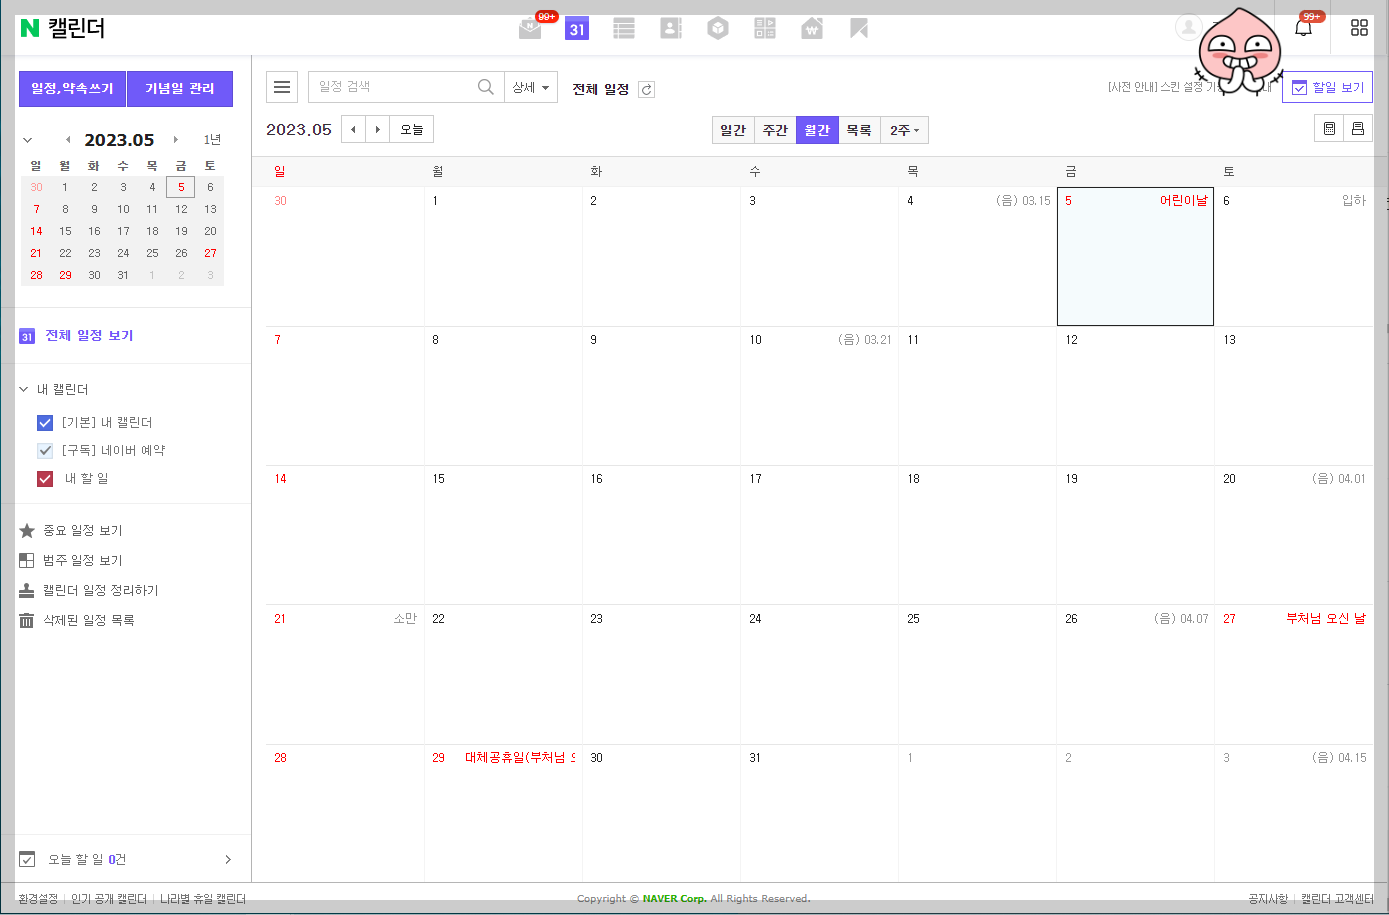The height and width of the screenshot is (915, 1389).
Task: Click the hamburger menu toggle button
Action: click(x=282, y=87)
